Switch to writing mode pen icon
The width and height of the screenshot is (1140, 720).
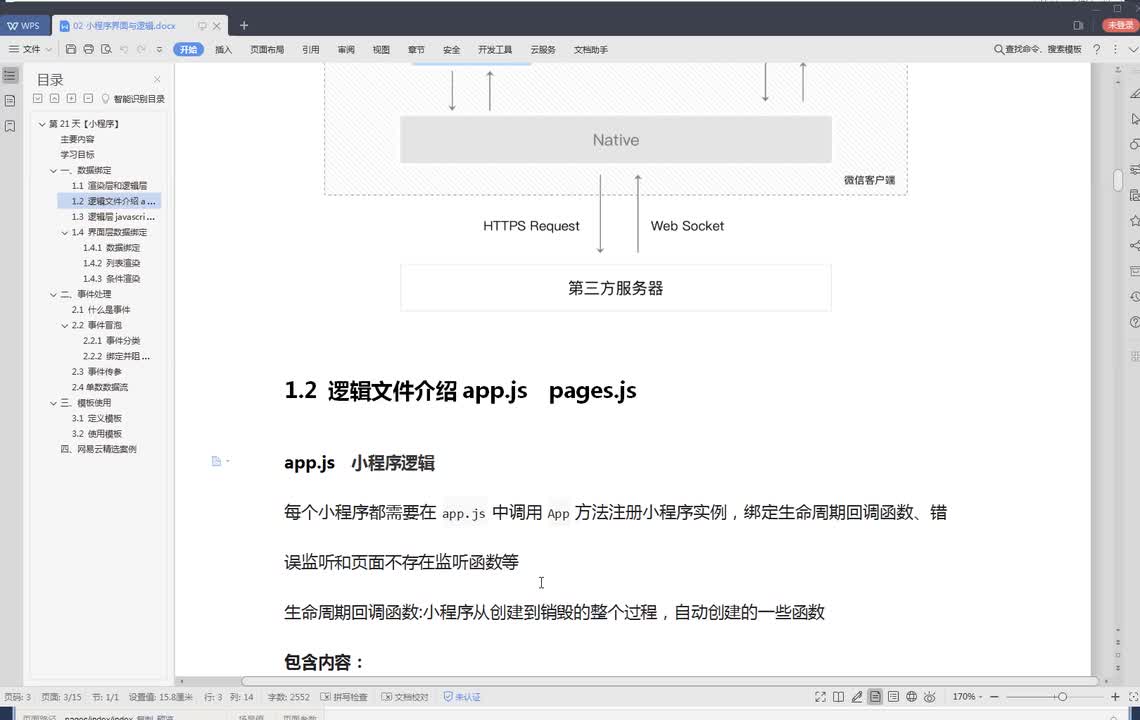(857, 697)
